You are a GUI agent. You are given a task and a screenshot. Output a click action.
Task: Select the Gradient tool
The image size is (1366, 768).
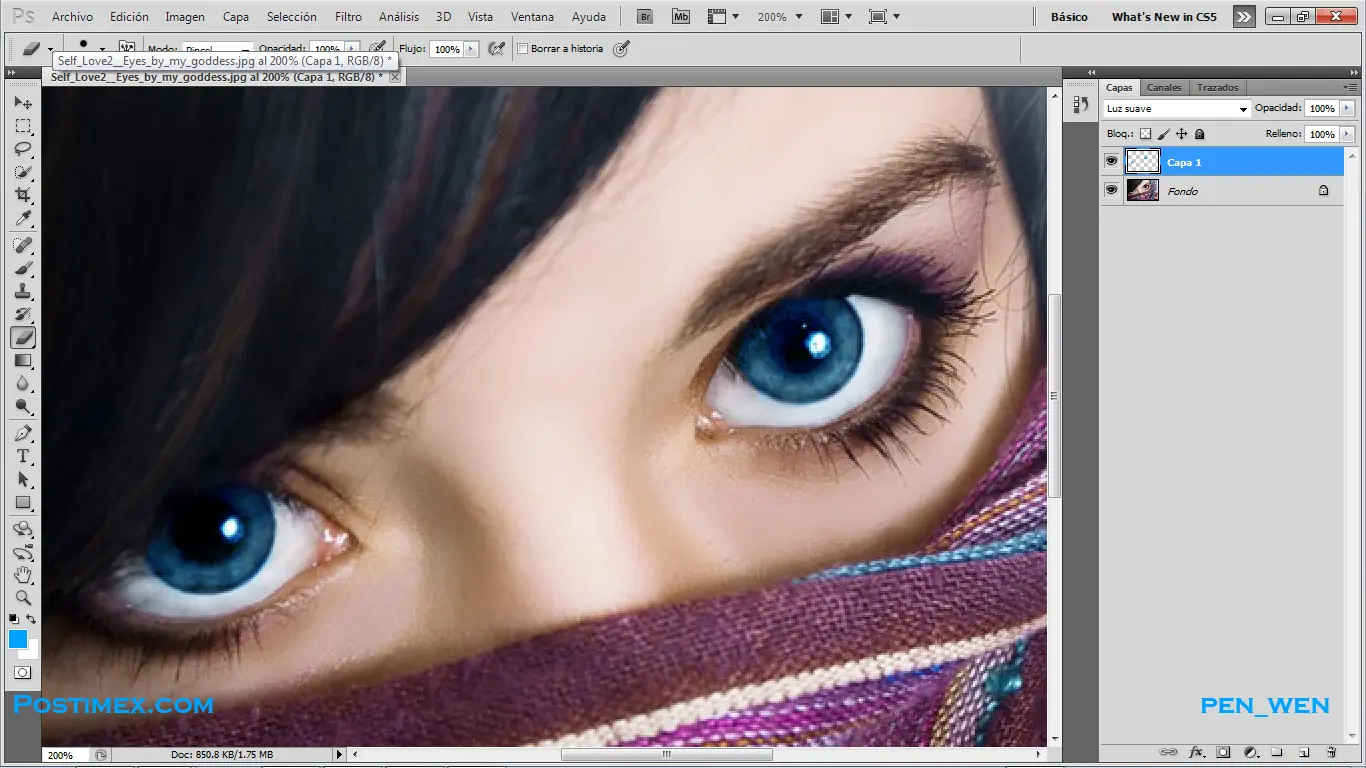[x=23, y=361]
